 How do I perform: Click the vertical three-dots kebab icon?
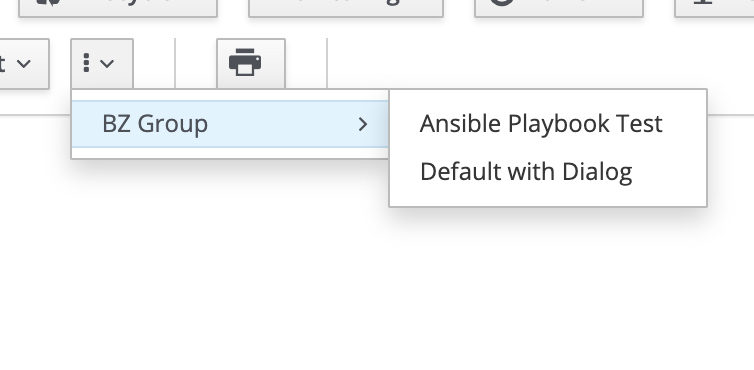click(87, 63)
